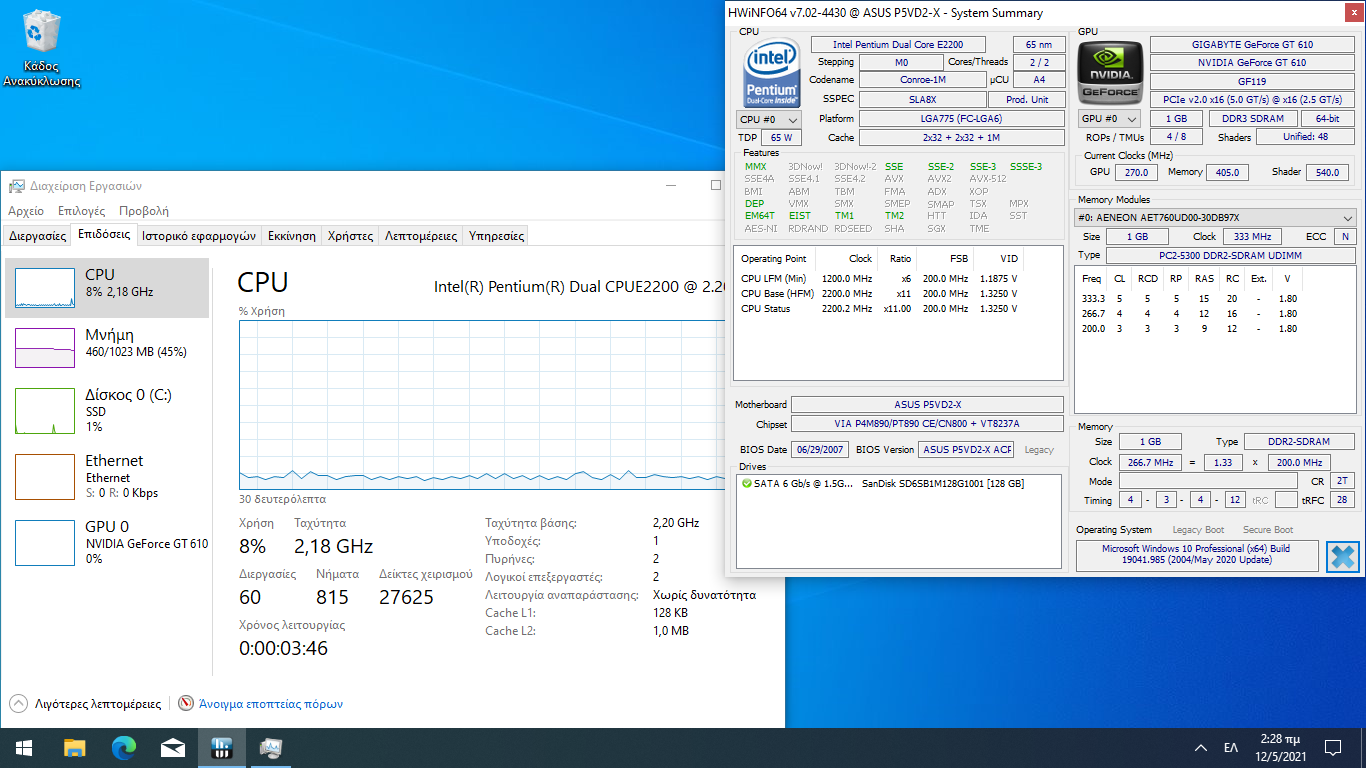Screen dimensions: 1366x768
Task: Open the notification center icon
Action: click(x=1332, y=747)
